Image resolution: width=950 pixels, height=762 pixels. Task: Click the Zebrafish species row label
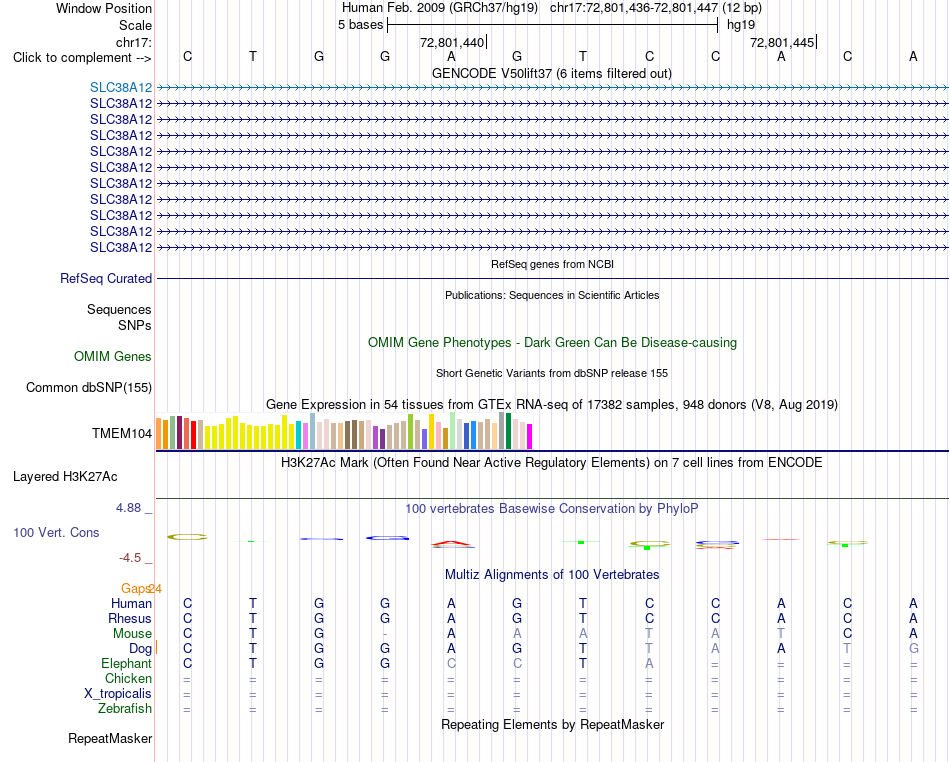pyautogui.click(x=125, y=709)
